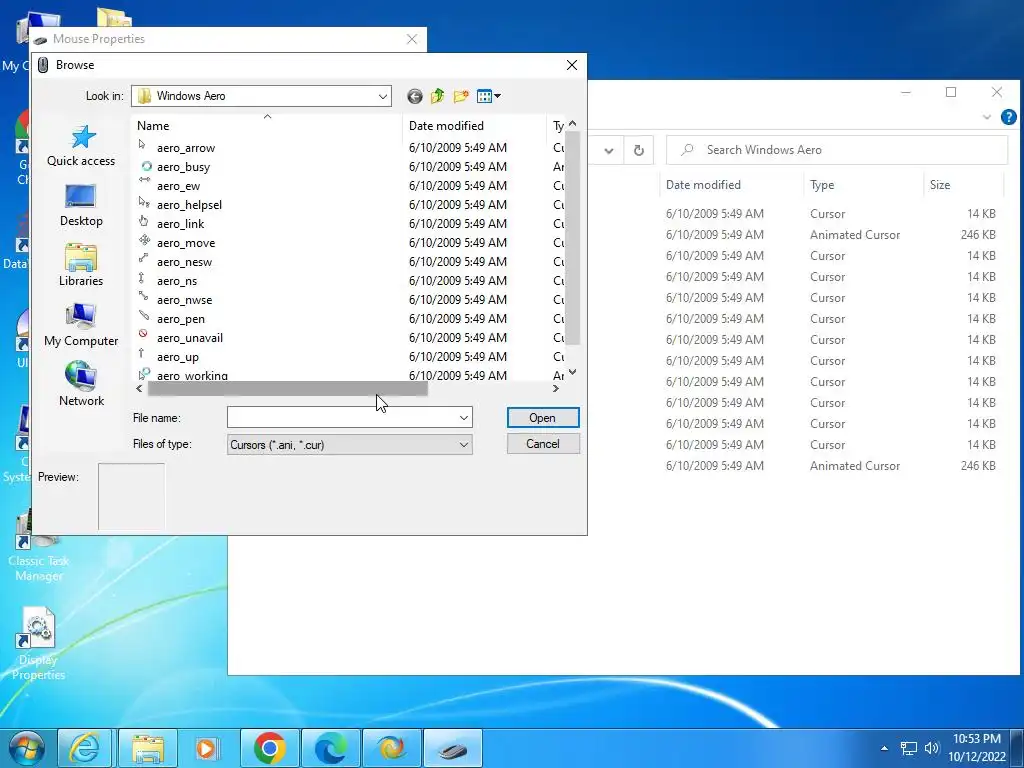Expand the Explorer address history dropdown
The width and height of the screenshot is (1024, 768).
point(609,151)
